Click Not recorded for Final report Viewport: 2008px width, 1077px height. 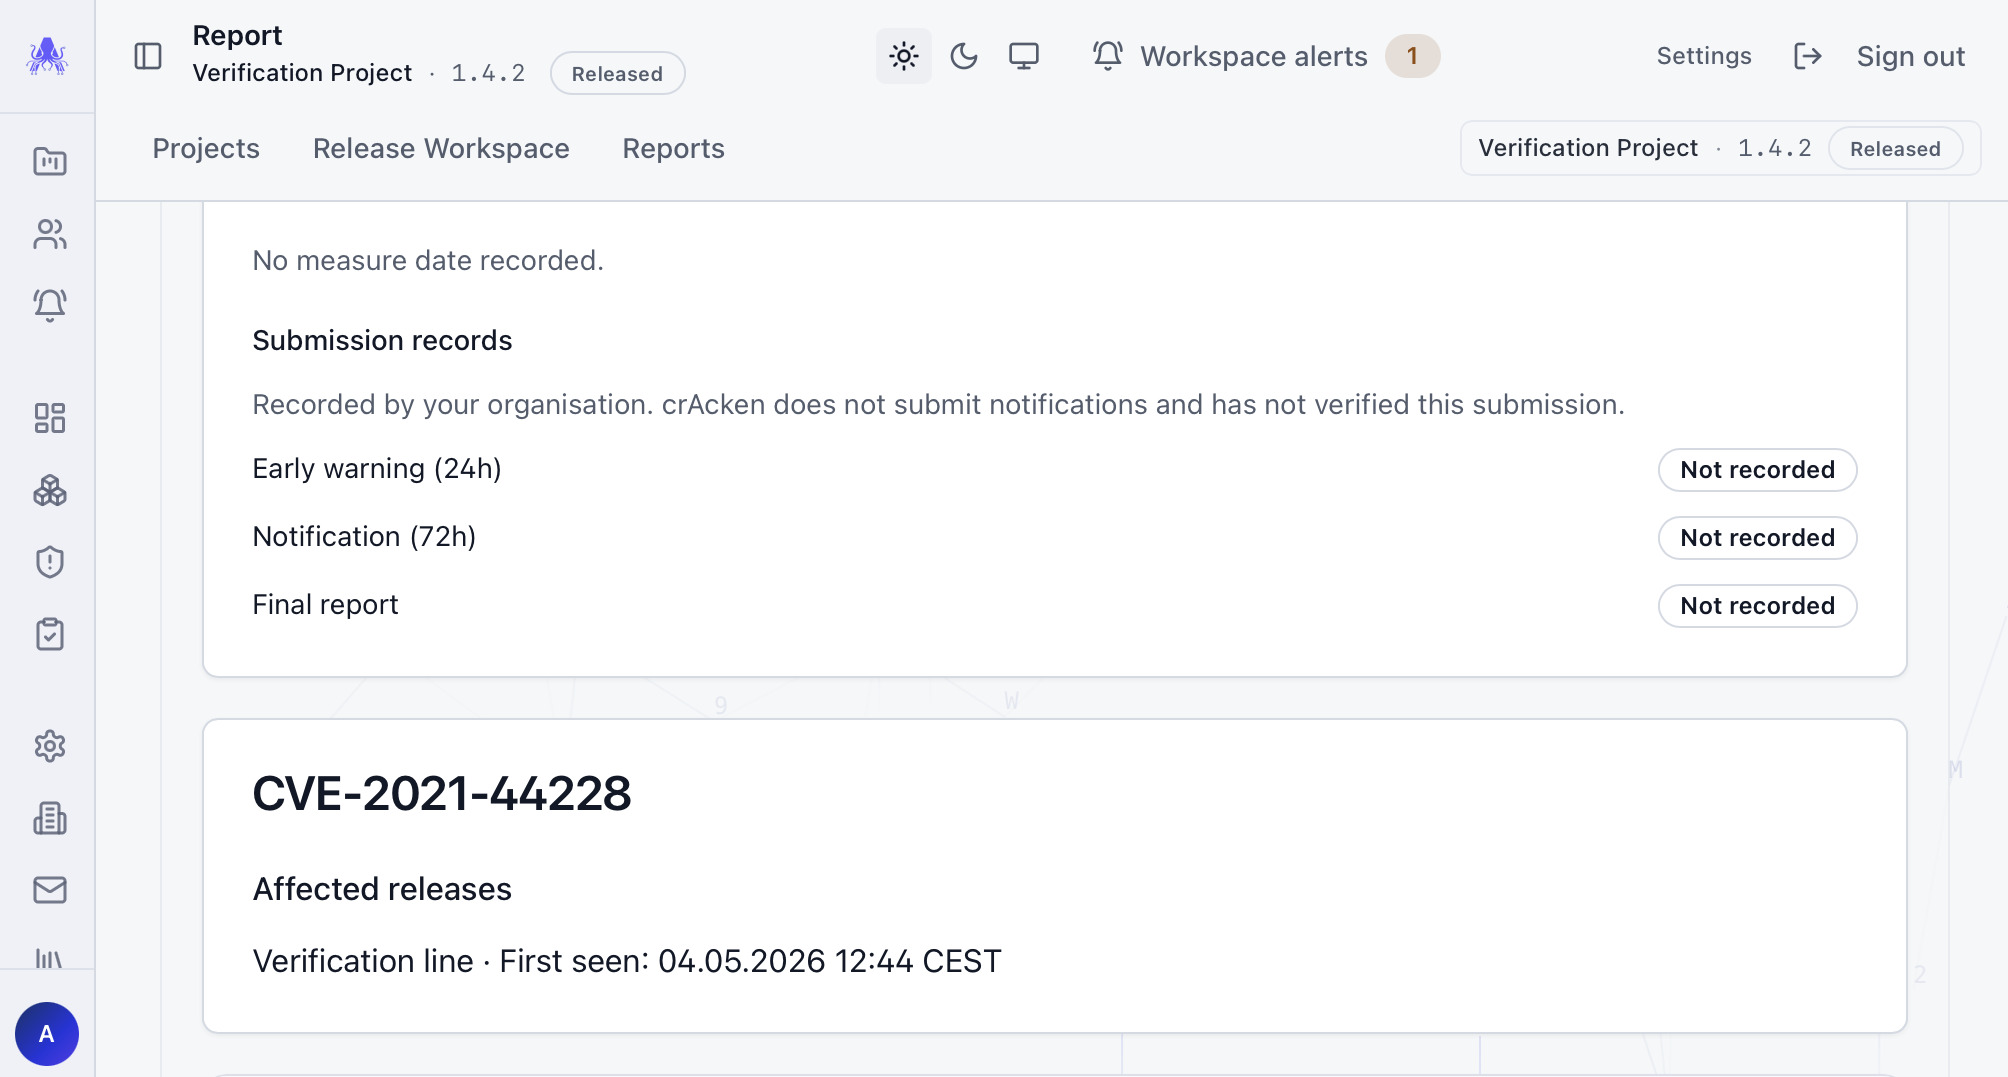click(x=1757, y=606)
